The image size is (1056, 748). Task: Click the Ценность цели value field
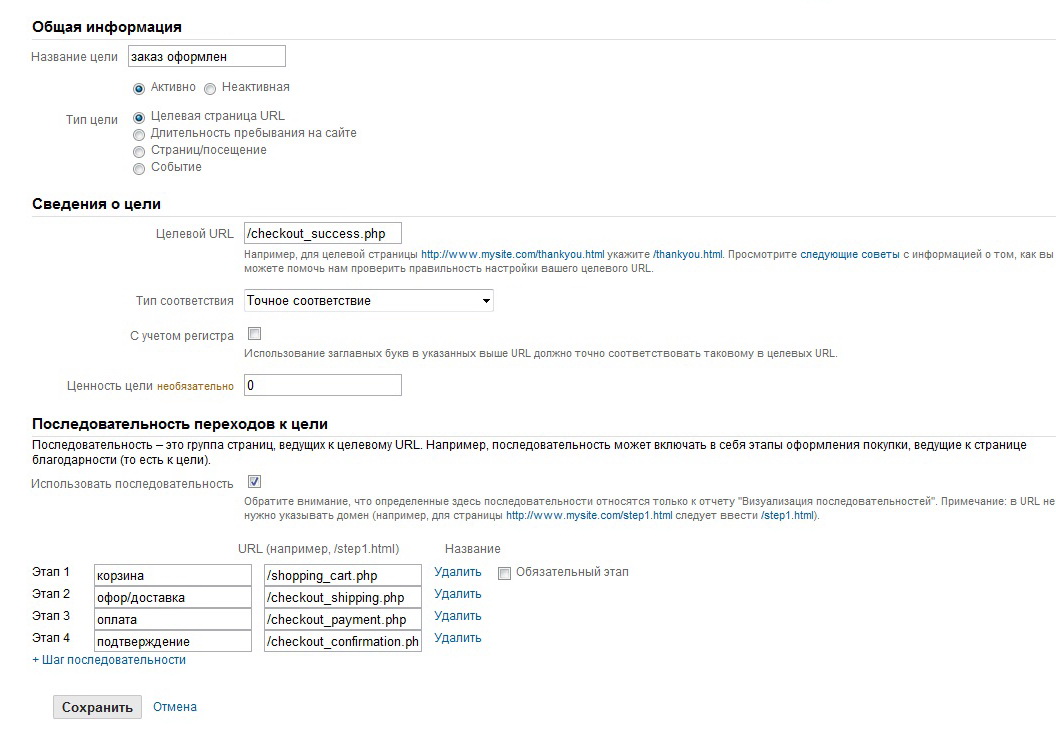coord(322,385)
